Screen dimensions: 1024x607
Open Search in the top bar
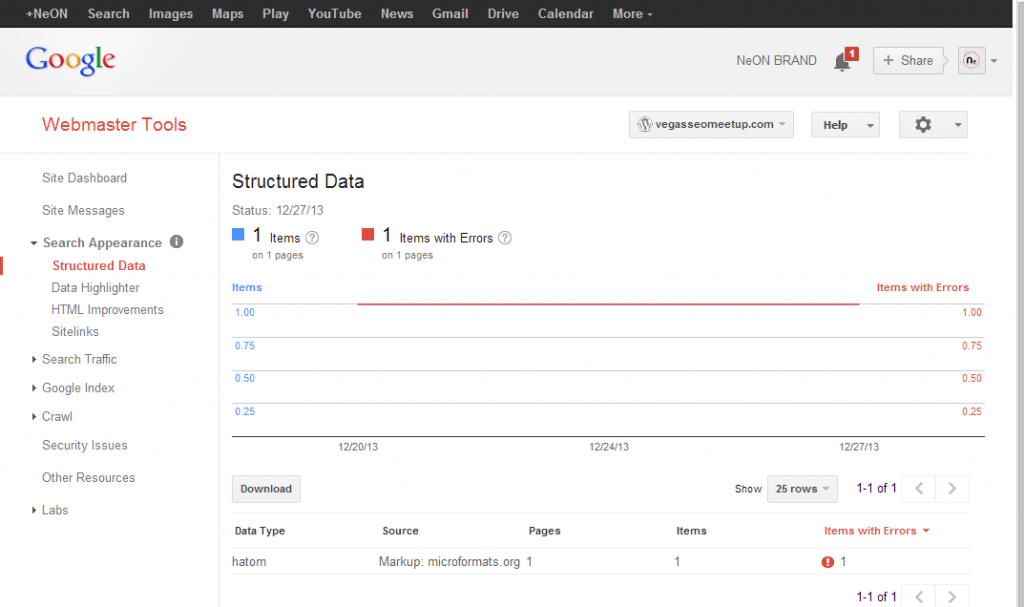(108, 14)
